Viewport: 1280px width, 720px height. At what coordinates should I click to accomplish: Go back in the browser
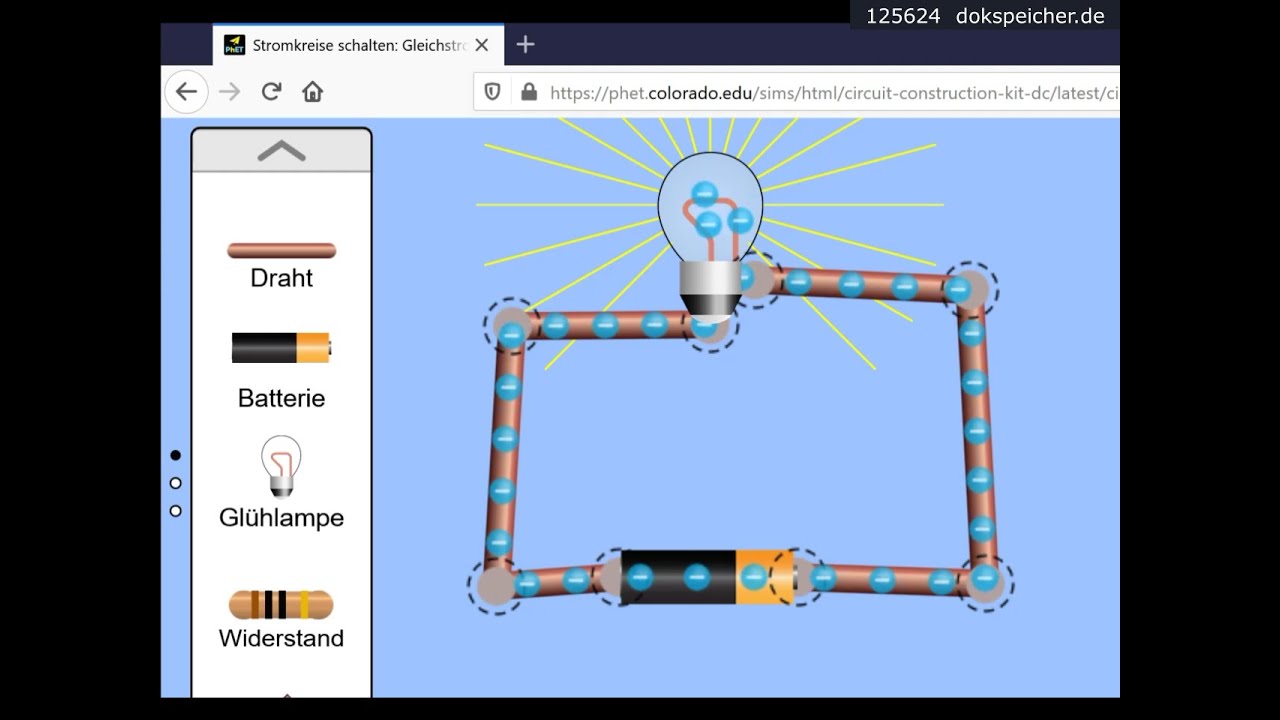point(186,92)
